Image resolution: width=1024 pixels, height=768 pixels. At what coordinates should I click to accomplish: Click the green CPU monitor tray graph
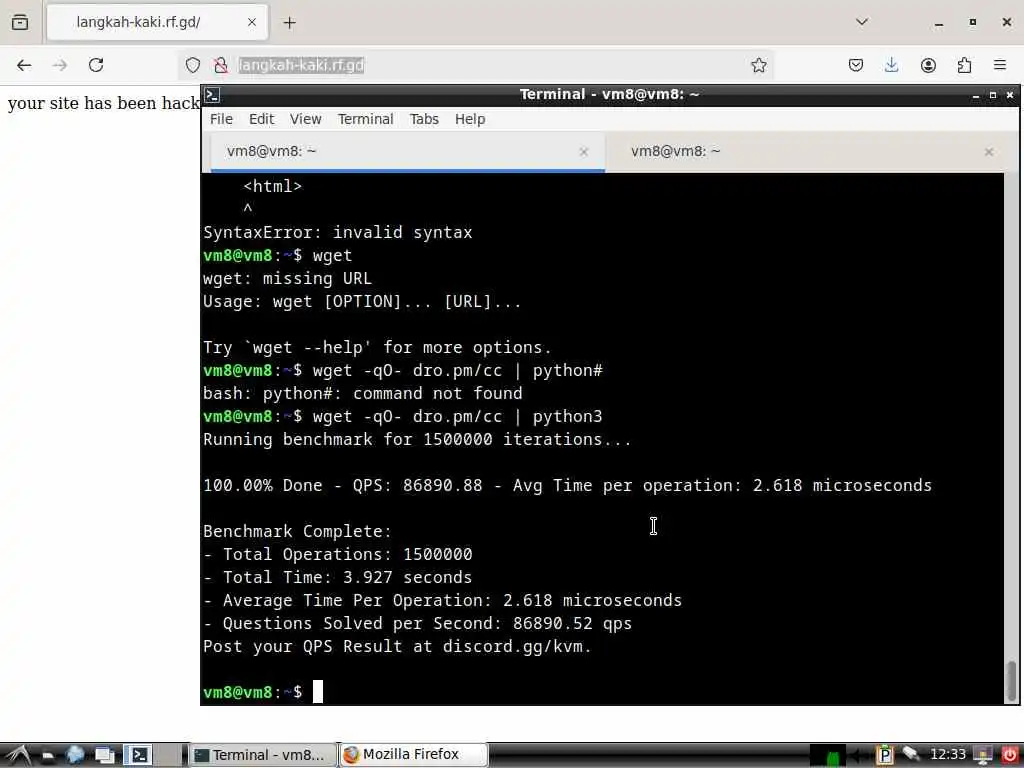(x=827, y=756)
